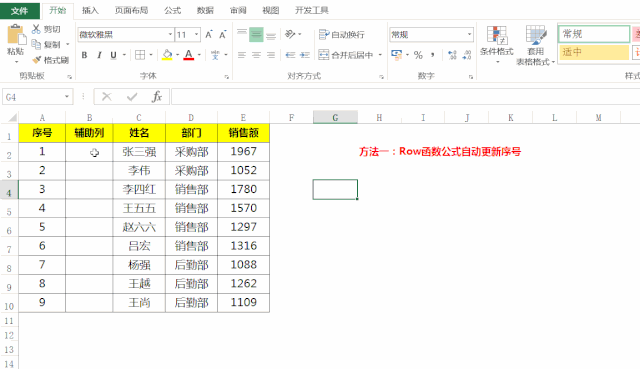Align cell text right
This screenshot has width=640, height=369.
point(271,55)
